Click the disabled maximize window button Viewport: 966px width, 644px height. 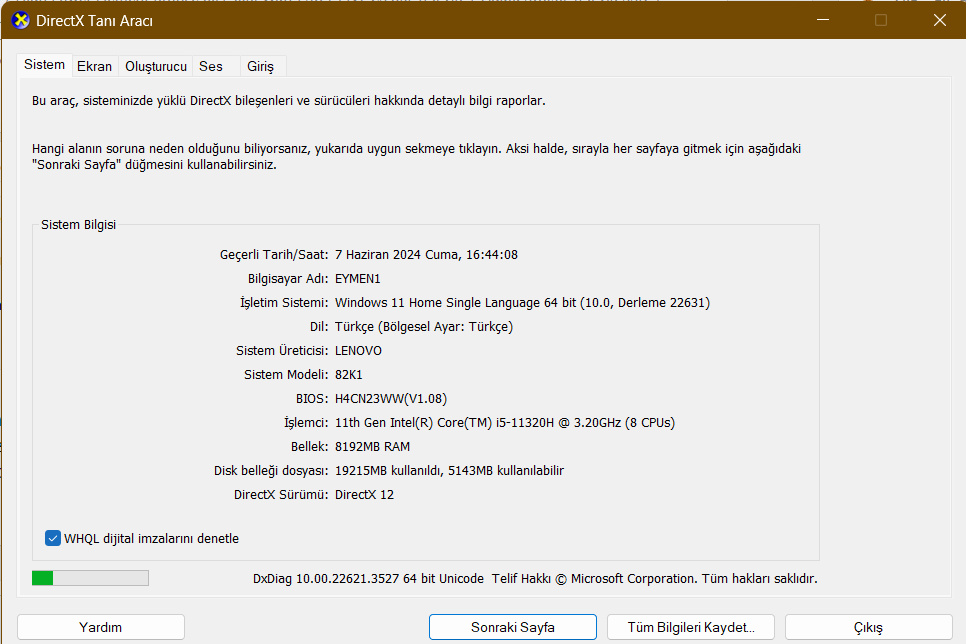tap(881, 20)
